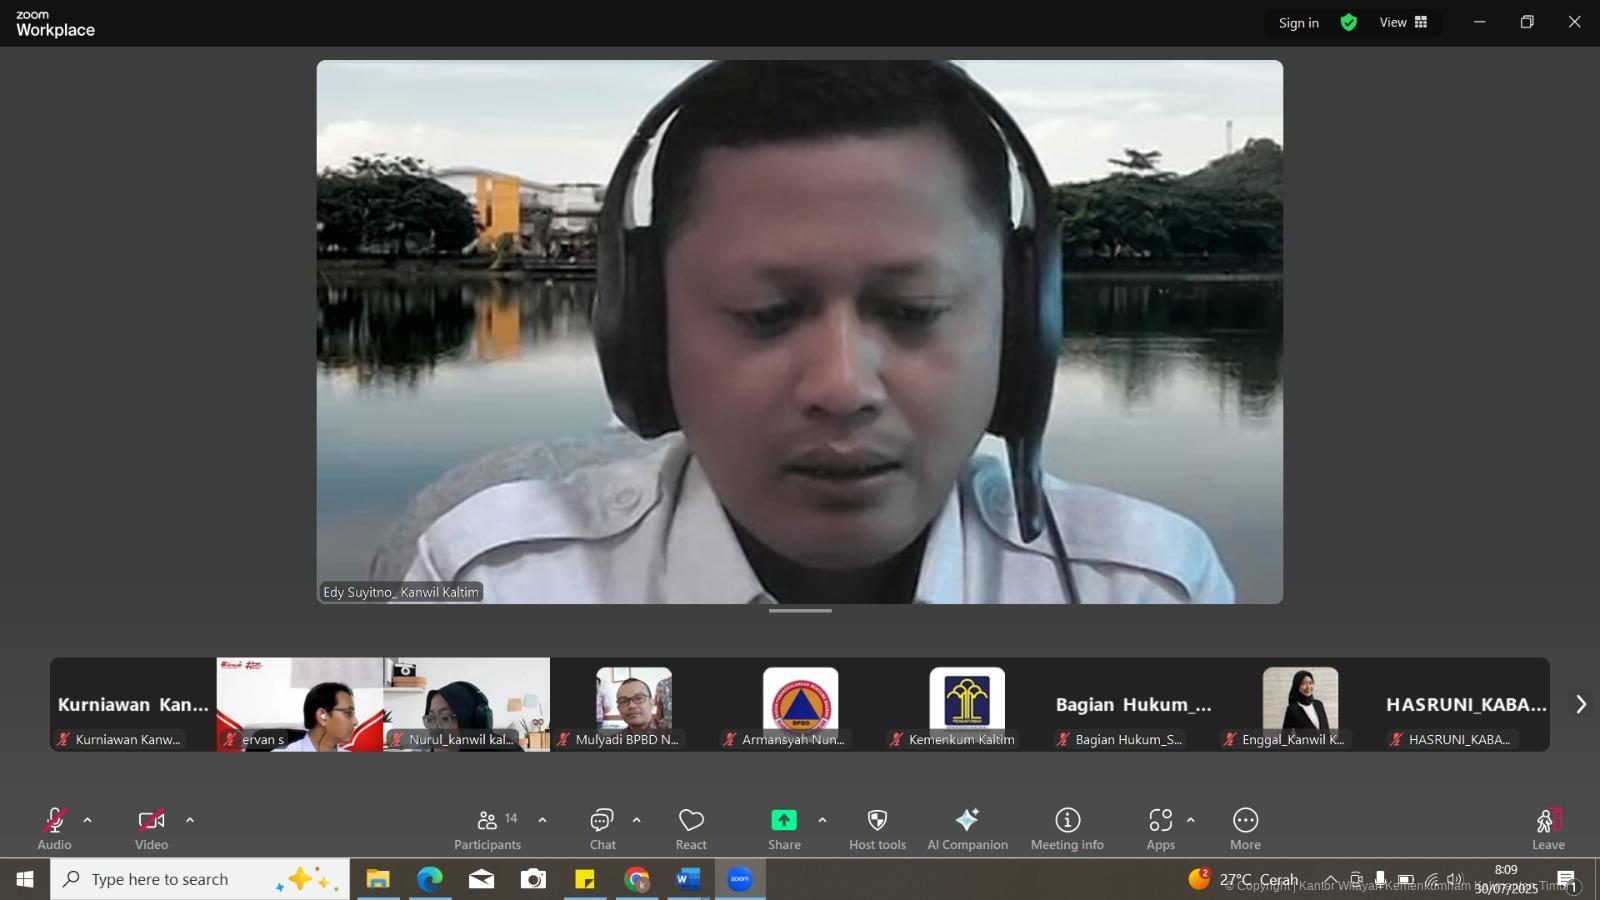Select Bagian Hukum_S... participant tile
The height and width of the screenshot is (900, 1600).
coord(1133,704)
